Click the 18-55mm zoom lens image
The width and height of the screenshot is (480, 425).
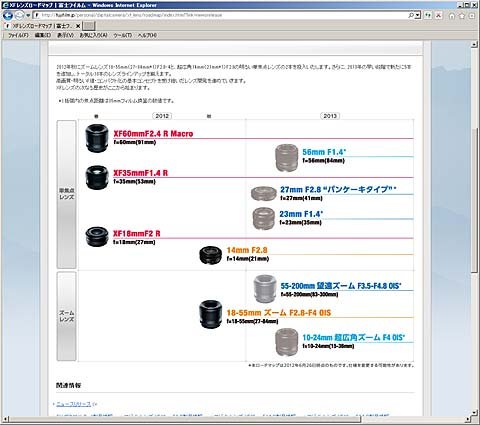[210, 314]
